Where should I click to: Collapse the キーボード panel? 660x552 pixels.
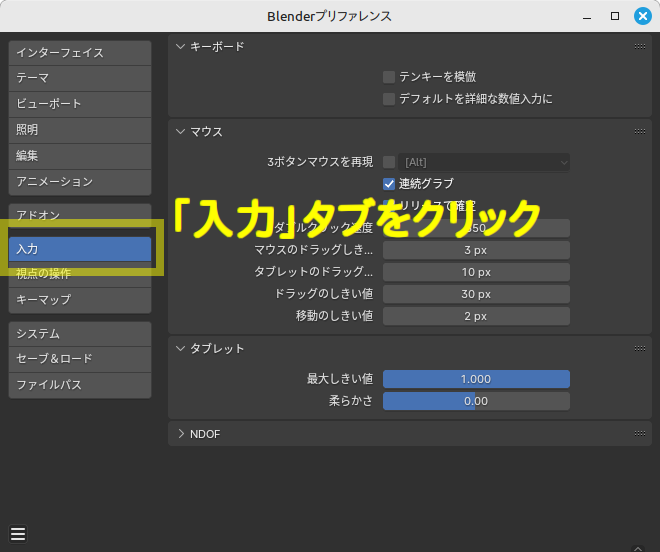pos(181,46)
